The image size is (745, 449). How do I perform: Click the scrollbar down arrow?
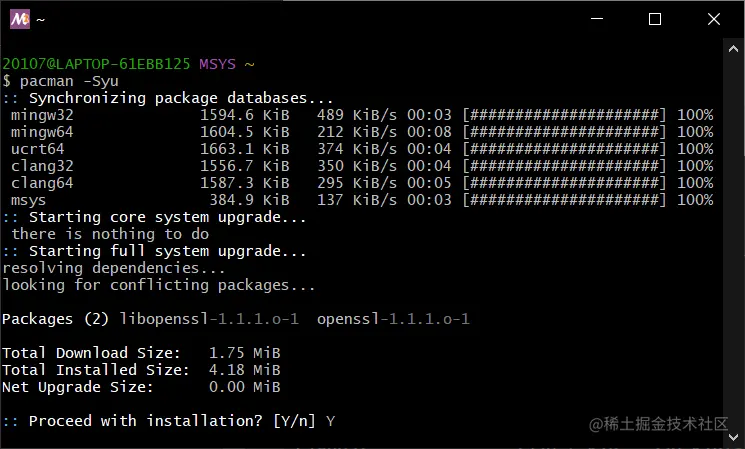click(x=733, y=437)
